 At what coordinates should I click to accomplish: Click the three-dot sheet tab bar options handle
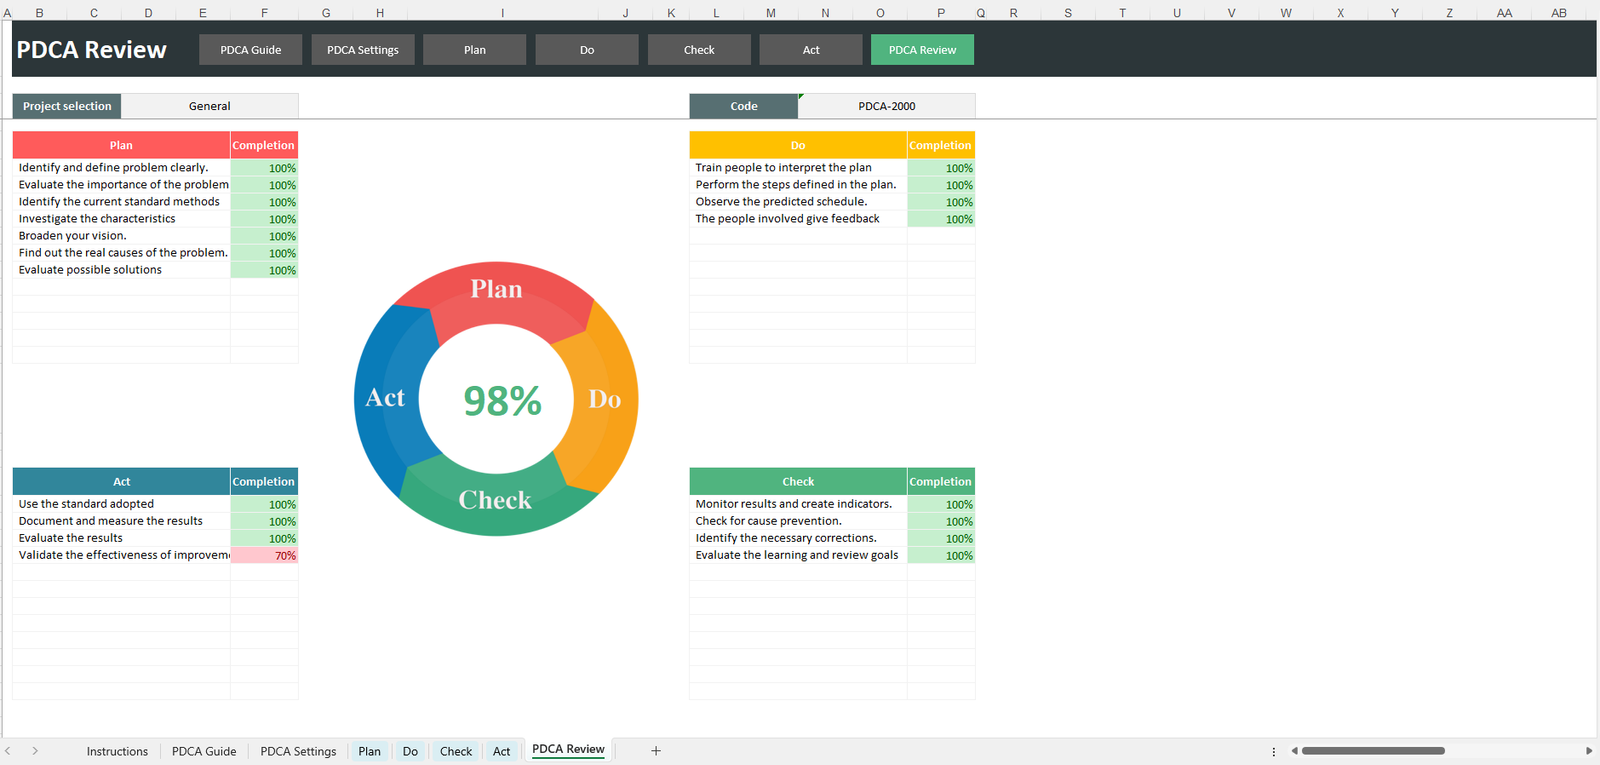coord(1273,751)
